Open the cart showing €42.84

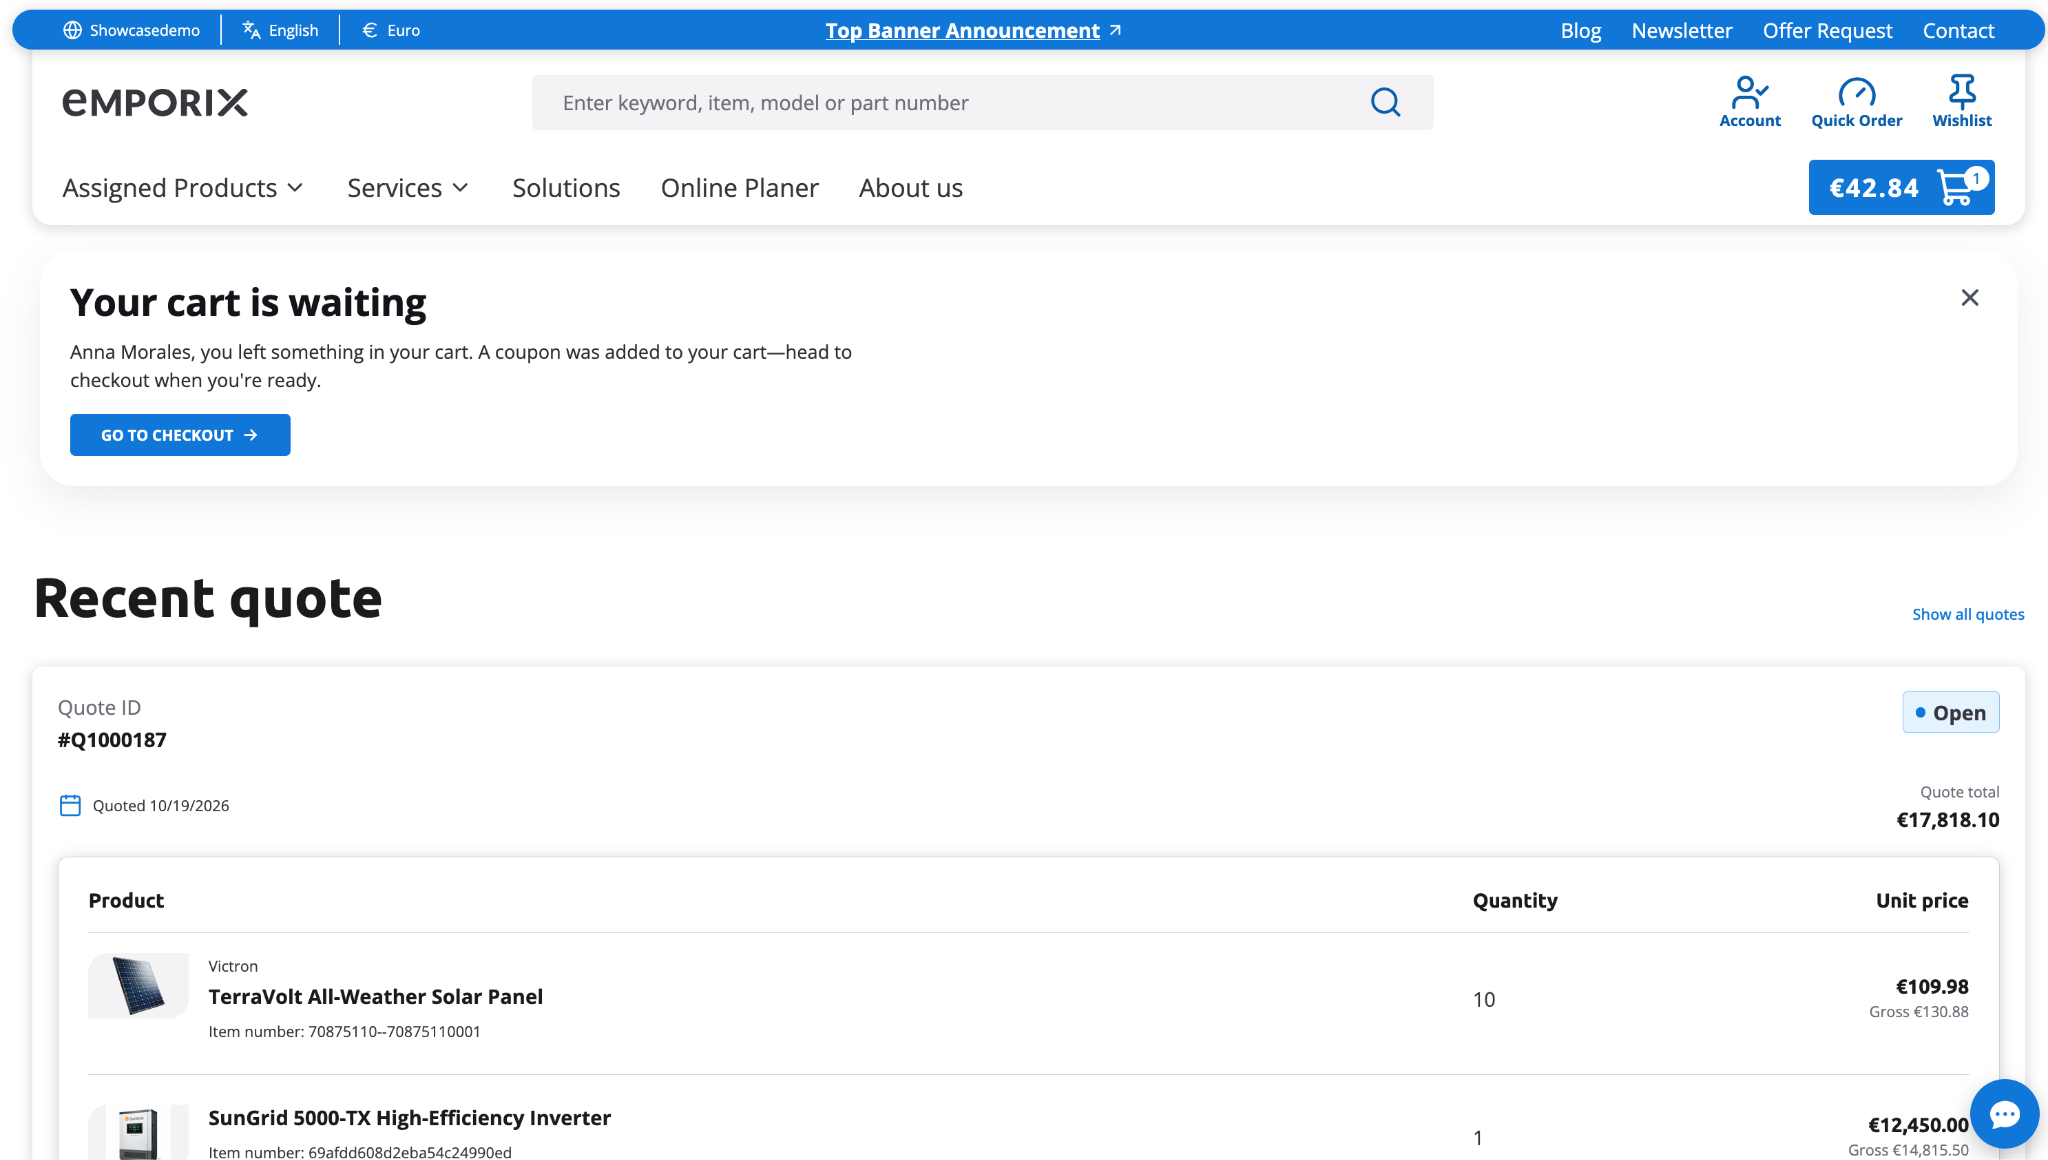(x=1901, y=187)
